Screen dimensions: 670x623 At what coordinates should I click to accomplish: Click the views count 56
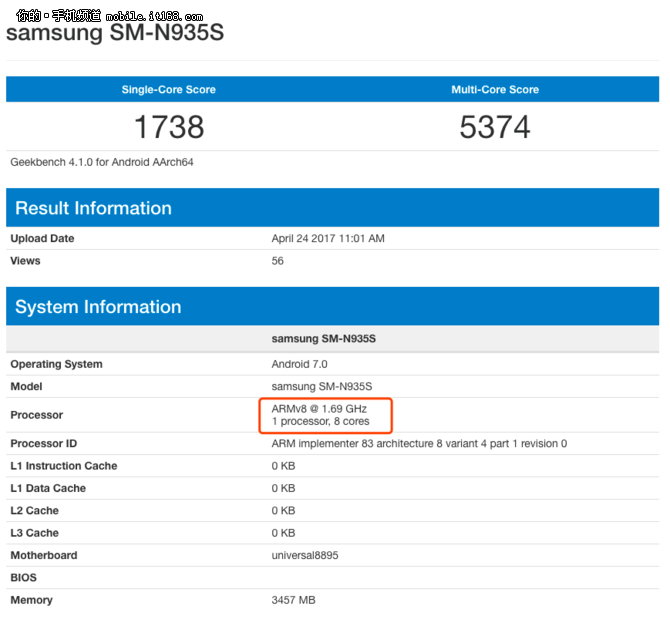[277, 261]
